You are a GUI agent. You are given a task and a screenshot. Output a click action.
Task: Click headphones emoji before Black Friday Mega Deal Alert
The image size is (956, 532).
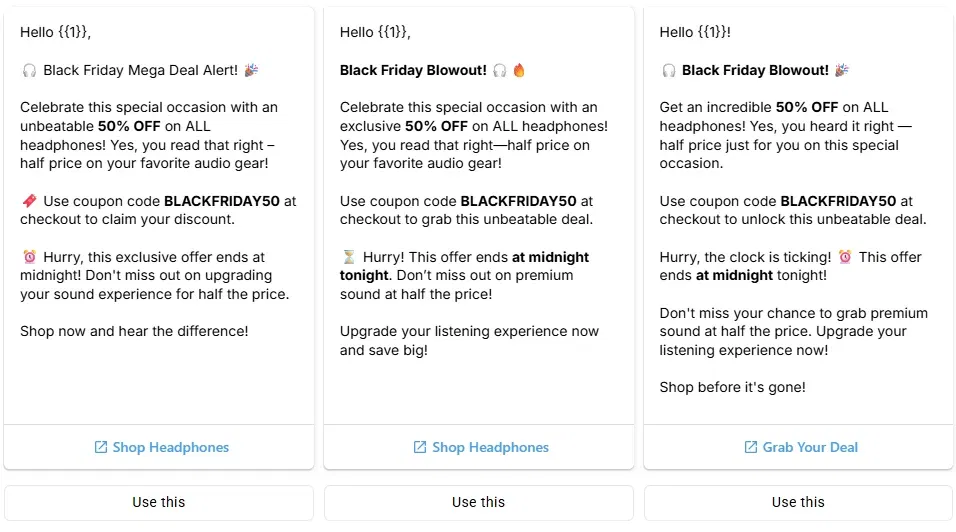coord(28,70)
